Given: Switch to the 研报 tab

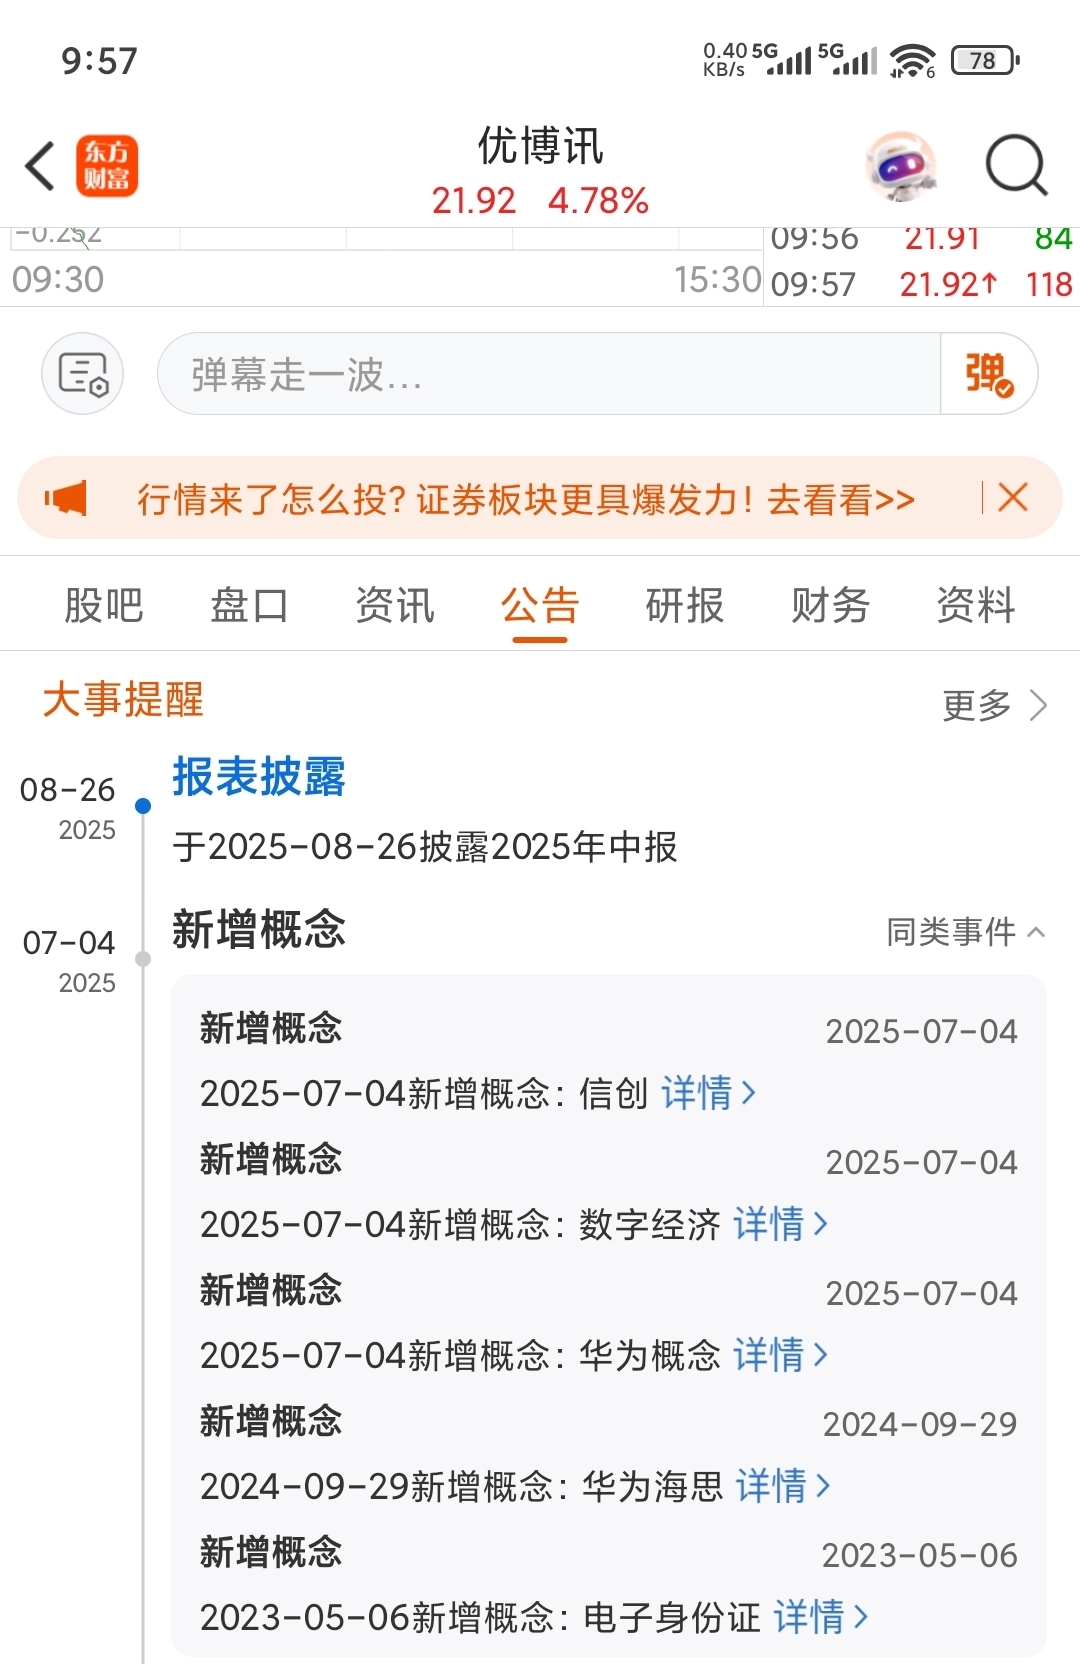Looking at the screenshot, I should [x=685, y=605].
